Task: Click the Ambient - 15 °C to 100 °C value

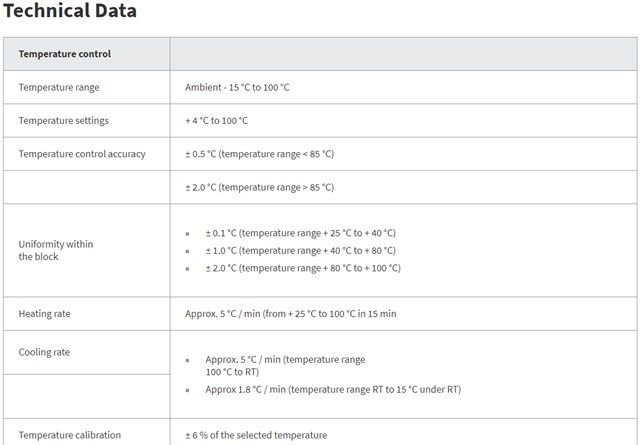Action: [x=237, y=87]
